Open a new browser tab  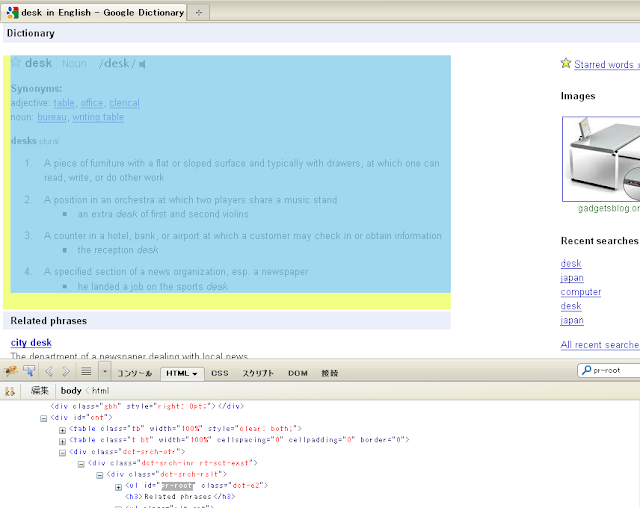click(199, 13)
